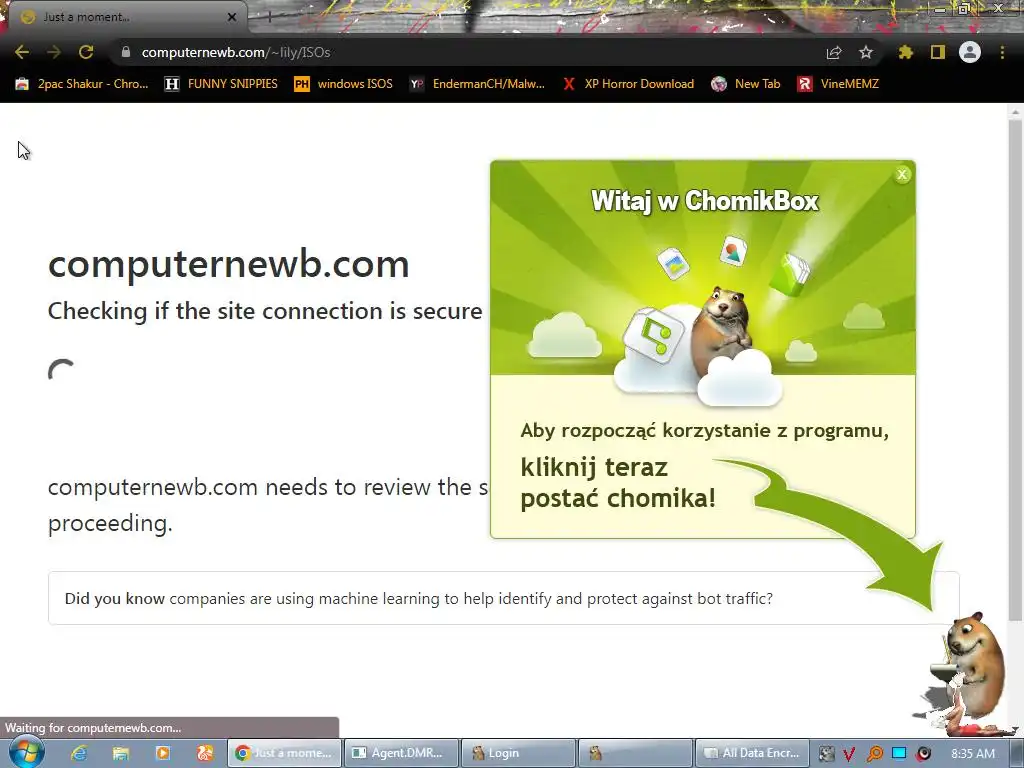Click the red V tray icon
This screenshot has height=768, width=1024.
(x=849, y=754)
